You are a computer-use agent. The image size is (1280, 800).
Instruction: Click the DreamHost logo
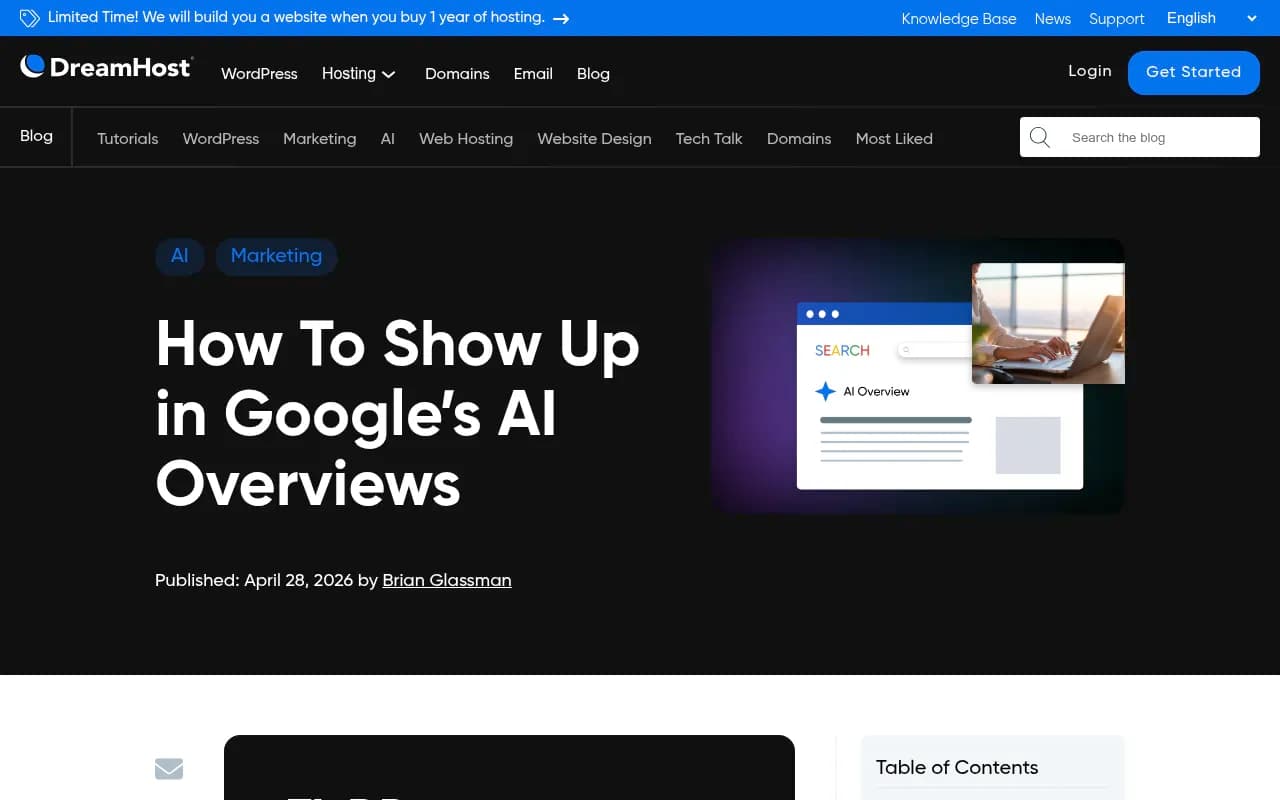106,67
